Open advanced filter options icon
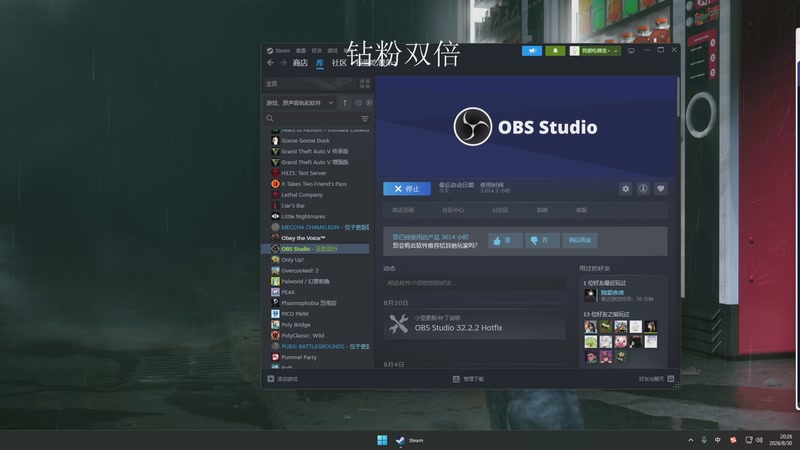800x450 pixels. 365,118
